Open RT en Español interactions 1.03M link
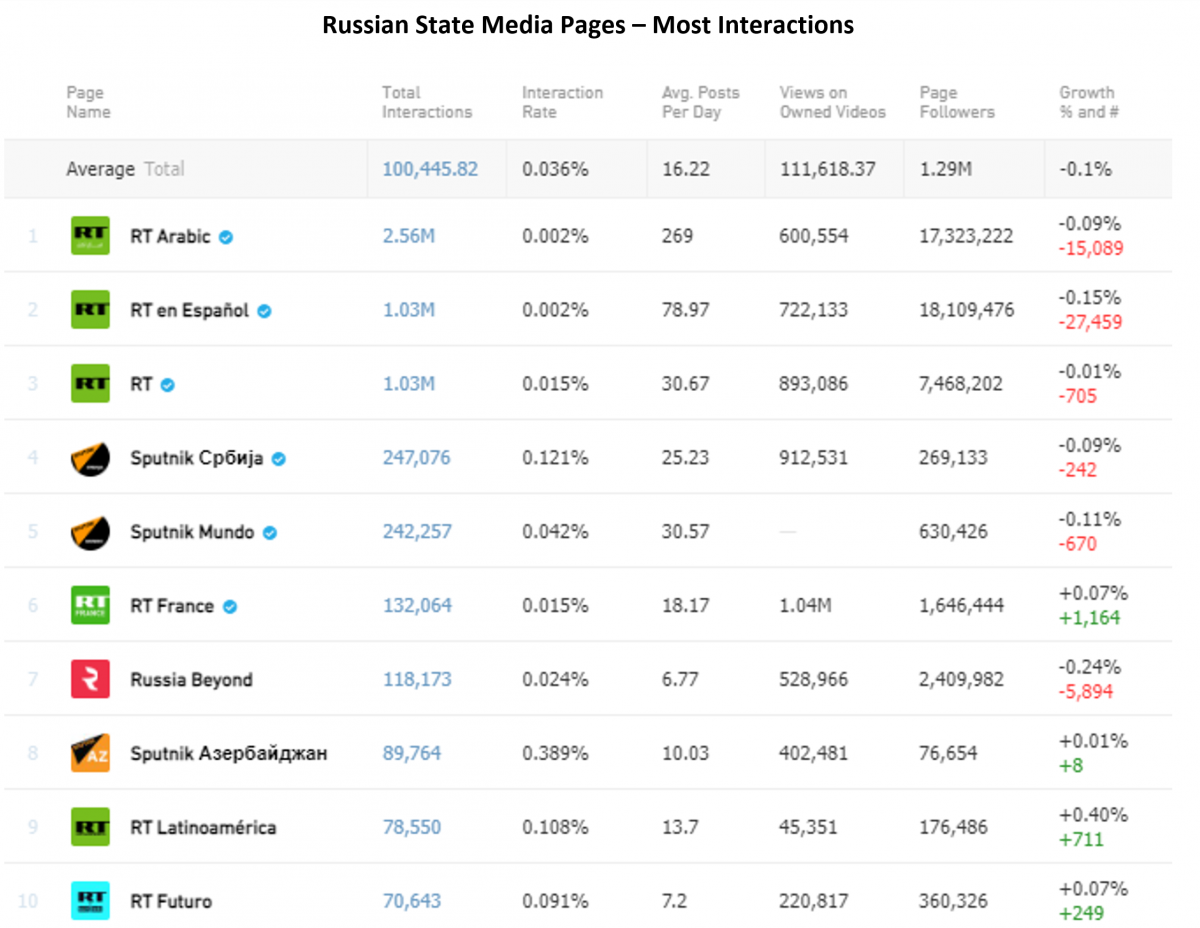 [408, 311]
